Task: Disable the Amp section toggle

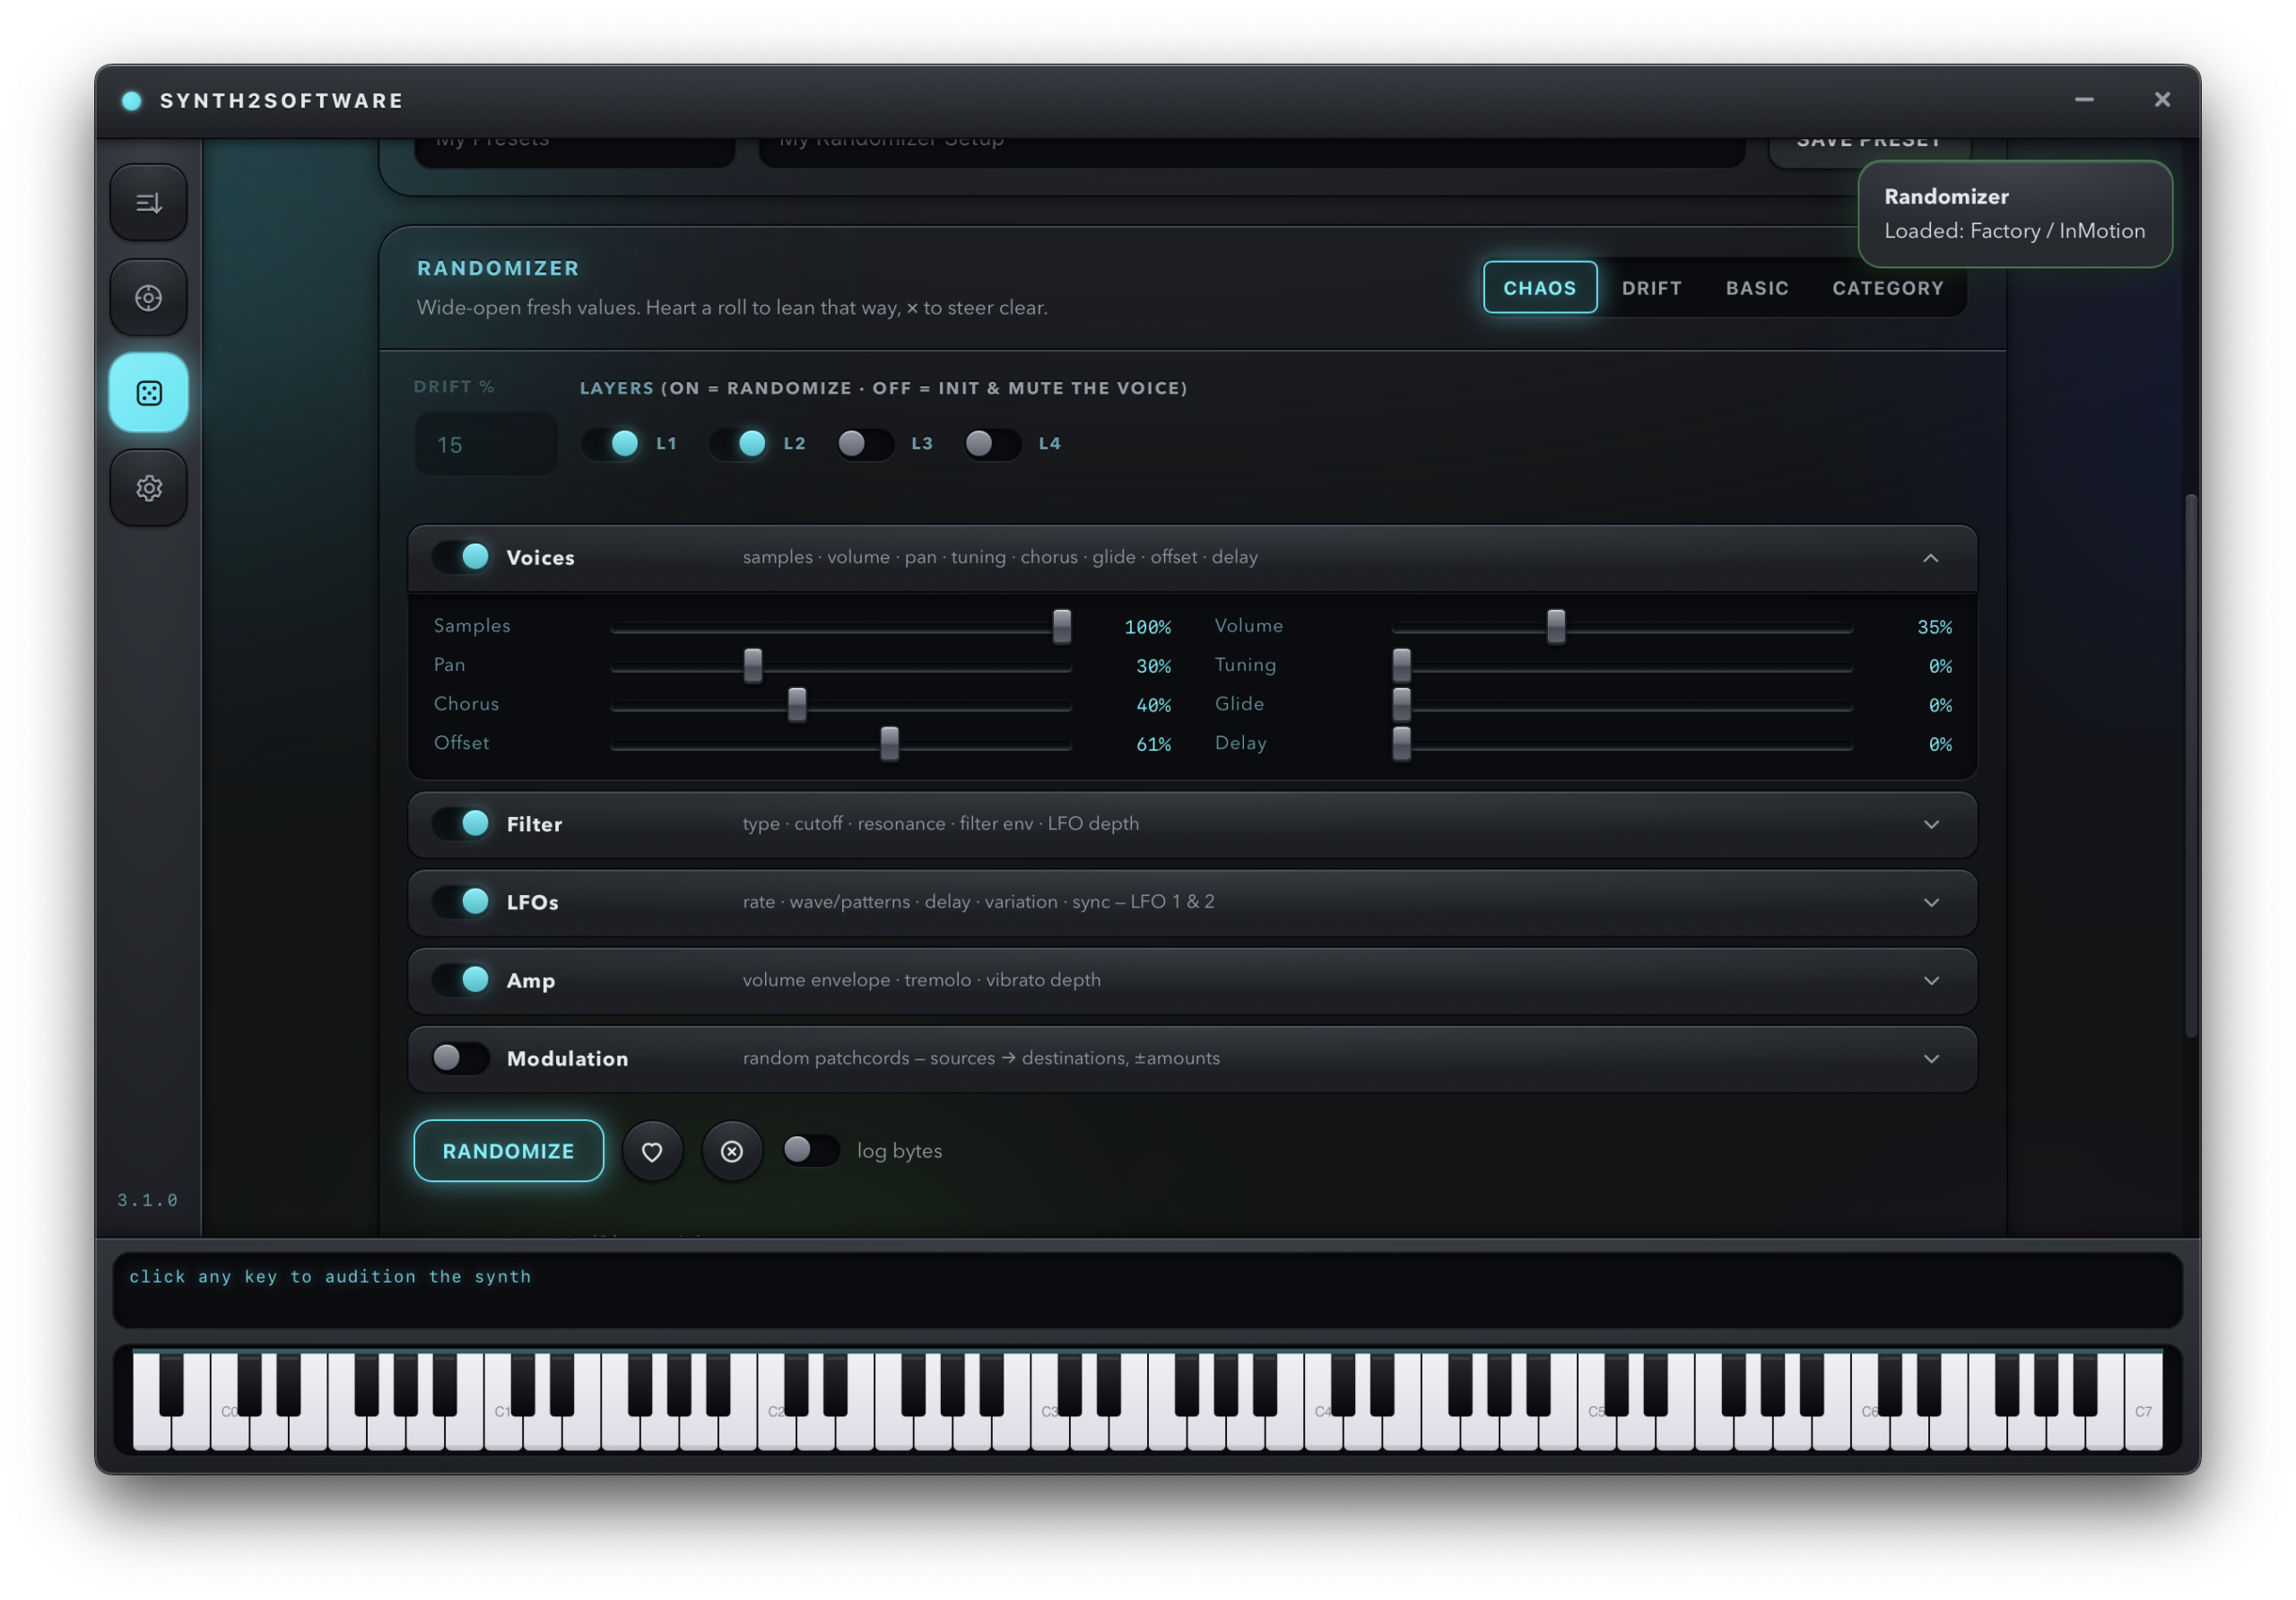Action: tap(462, 980)
